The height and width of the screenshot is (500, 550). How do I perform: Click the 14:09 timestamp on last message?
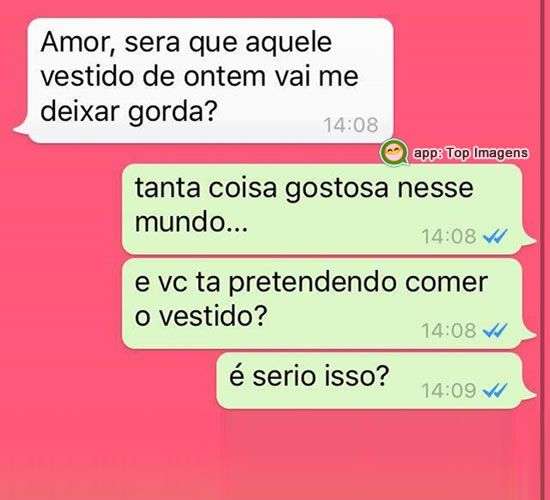(x=449, y=391)
